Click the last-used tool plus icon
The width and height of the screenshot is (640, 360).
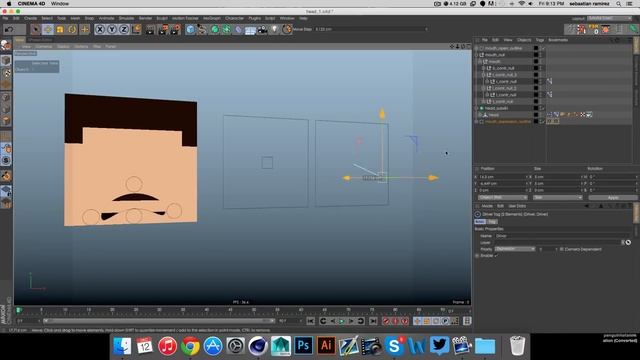(x=84, y=29)
